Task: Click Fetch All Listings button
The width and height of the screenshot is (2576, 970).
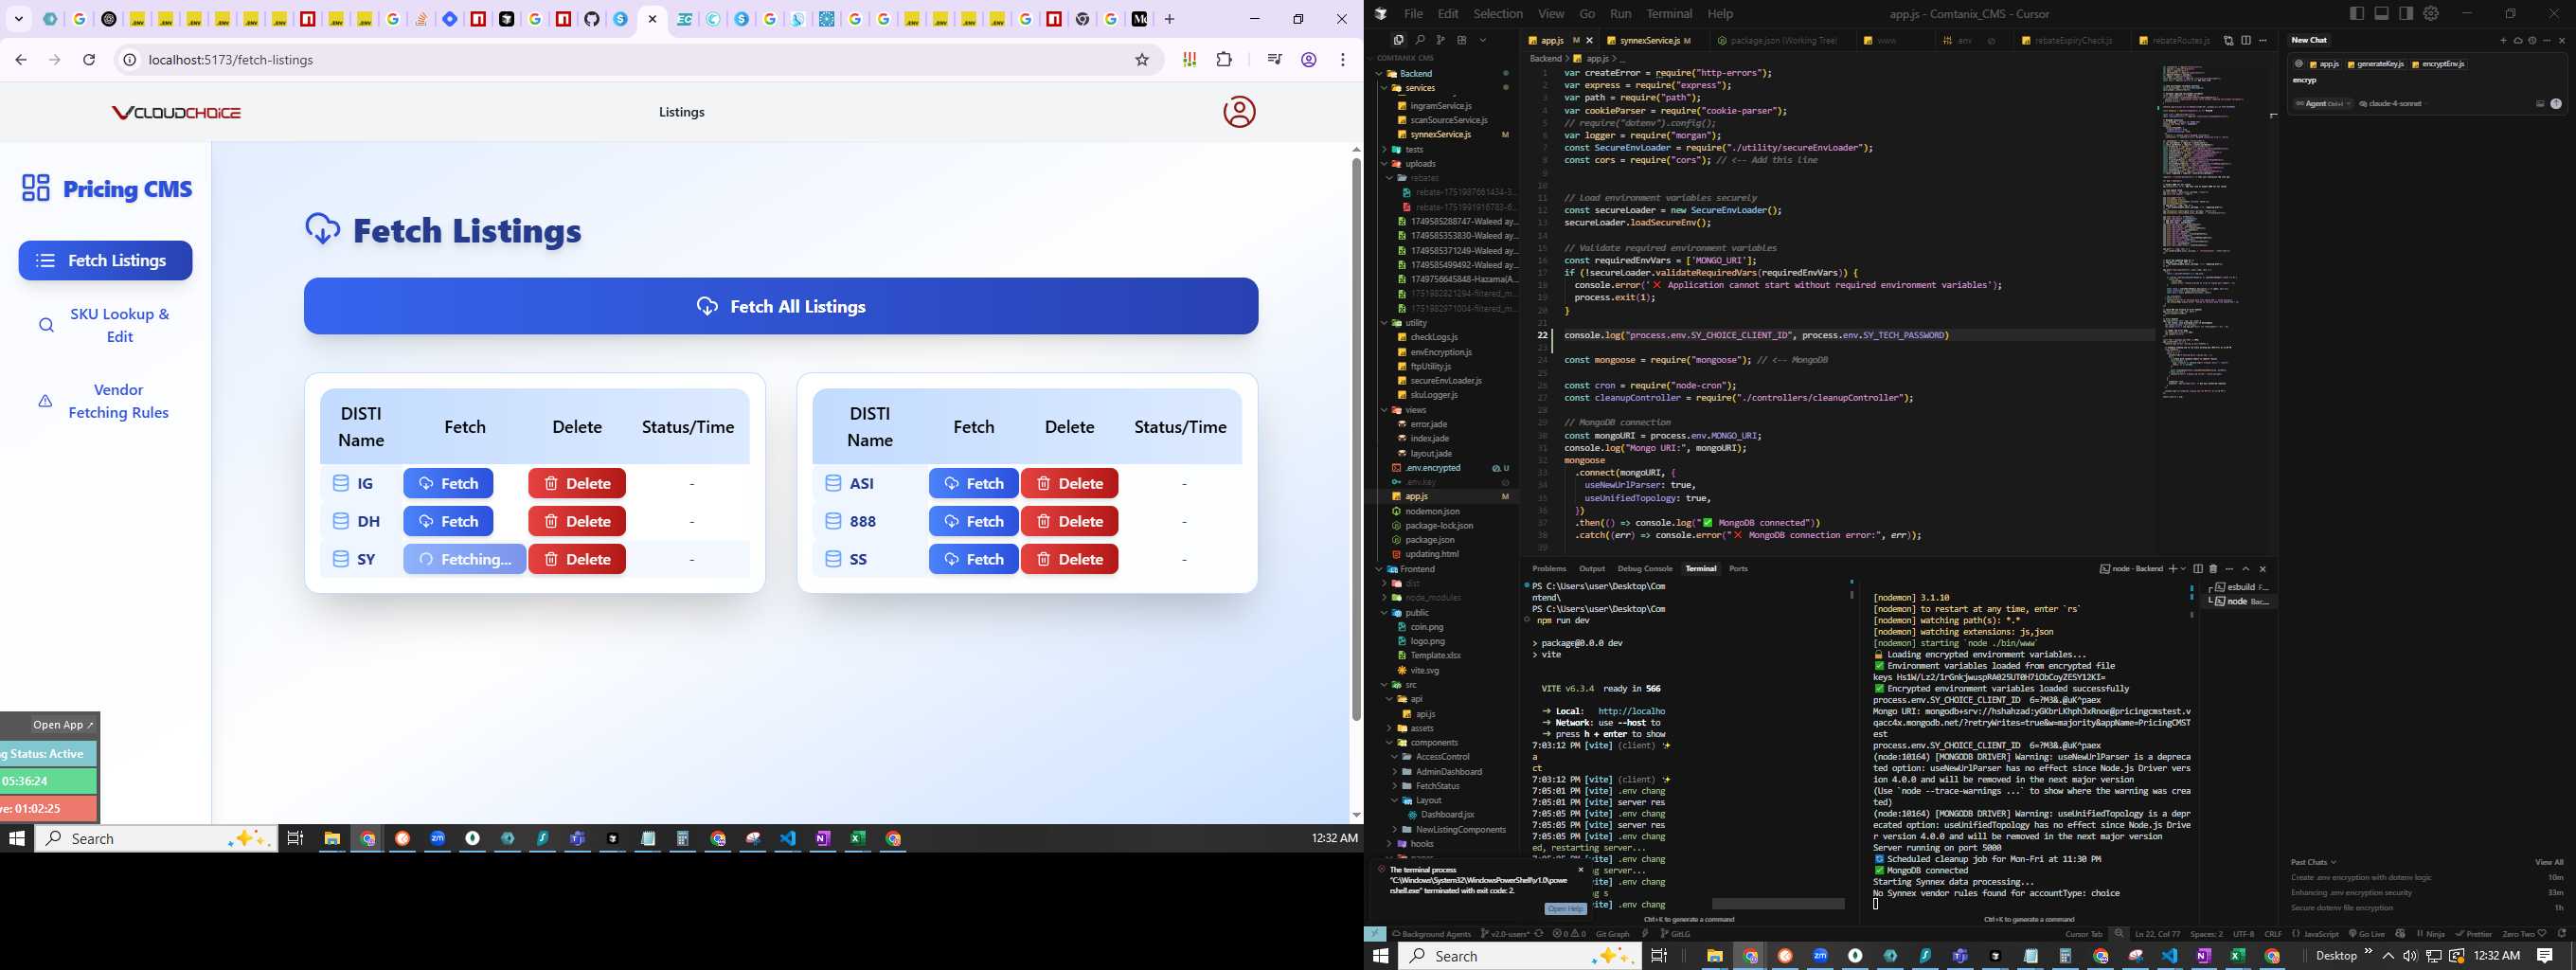Action: (781, 306)
